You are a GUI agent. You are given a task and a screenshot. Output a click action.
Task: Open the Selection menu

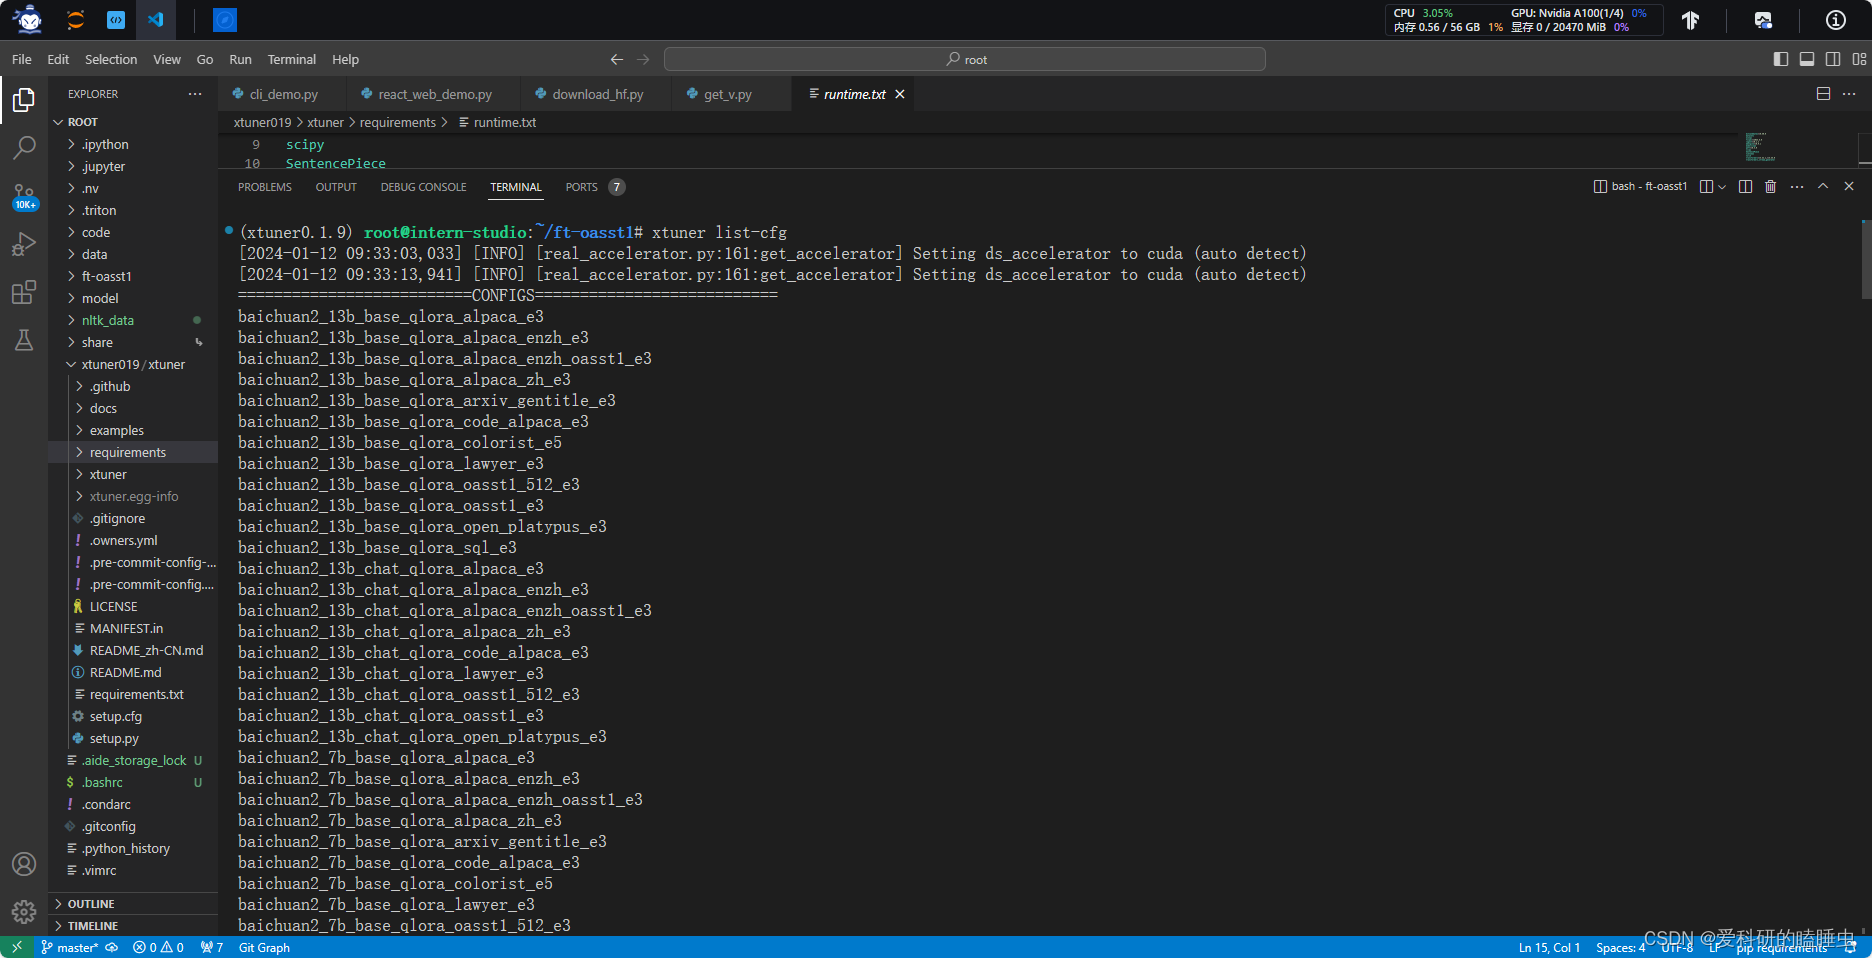click(111, 60)
